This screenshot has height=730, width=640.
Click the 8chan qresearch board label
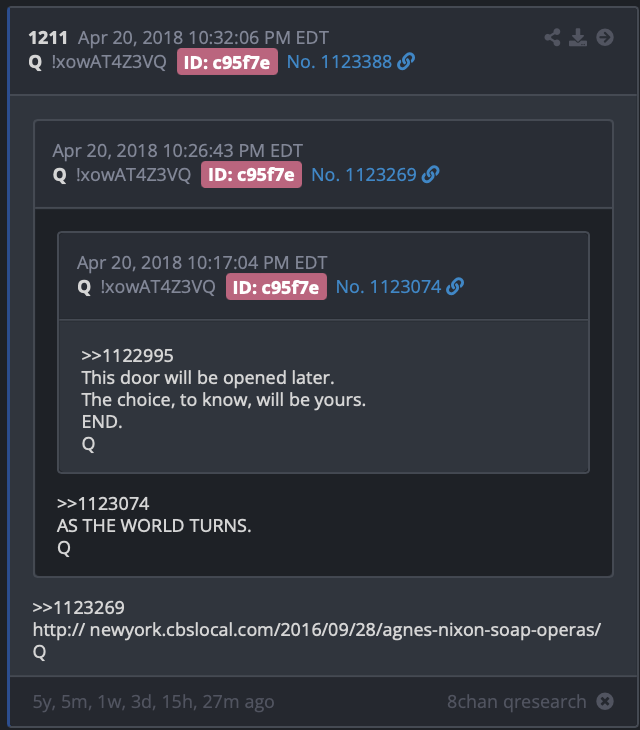[x=516, y=702]
